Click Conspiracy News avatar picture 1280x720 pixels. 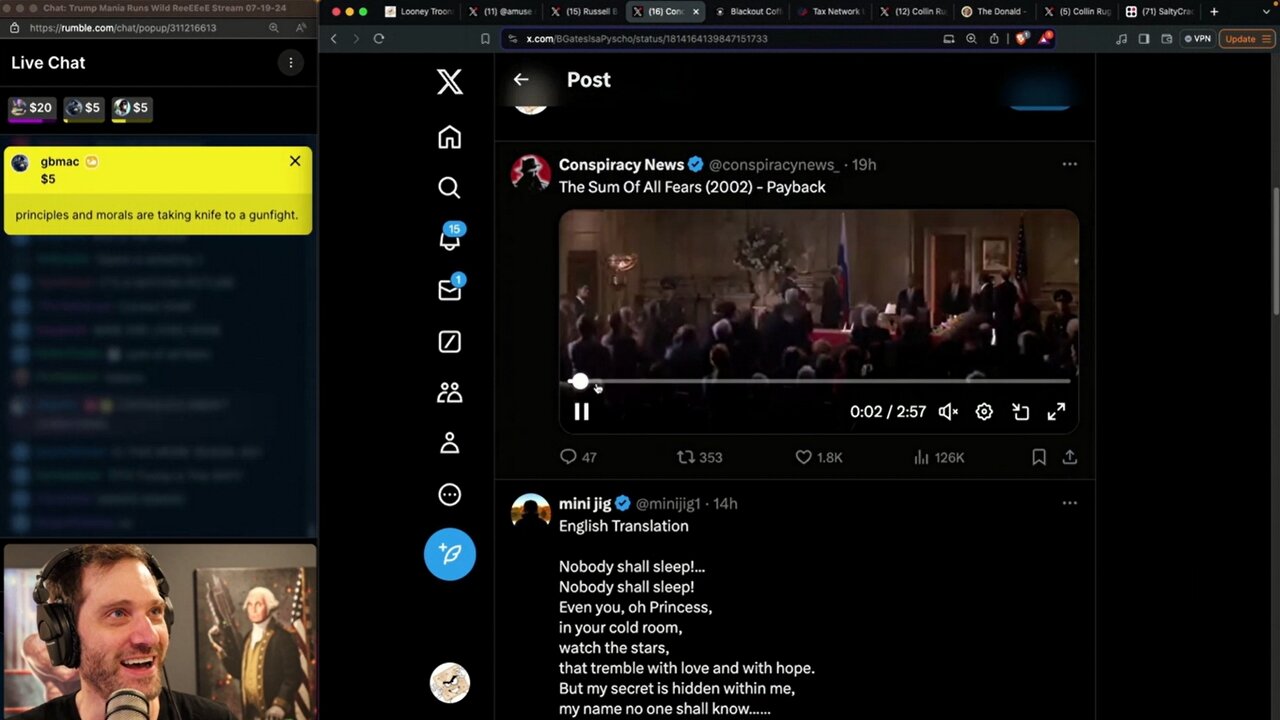point(530,174)
